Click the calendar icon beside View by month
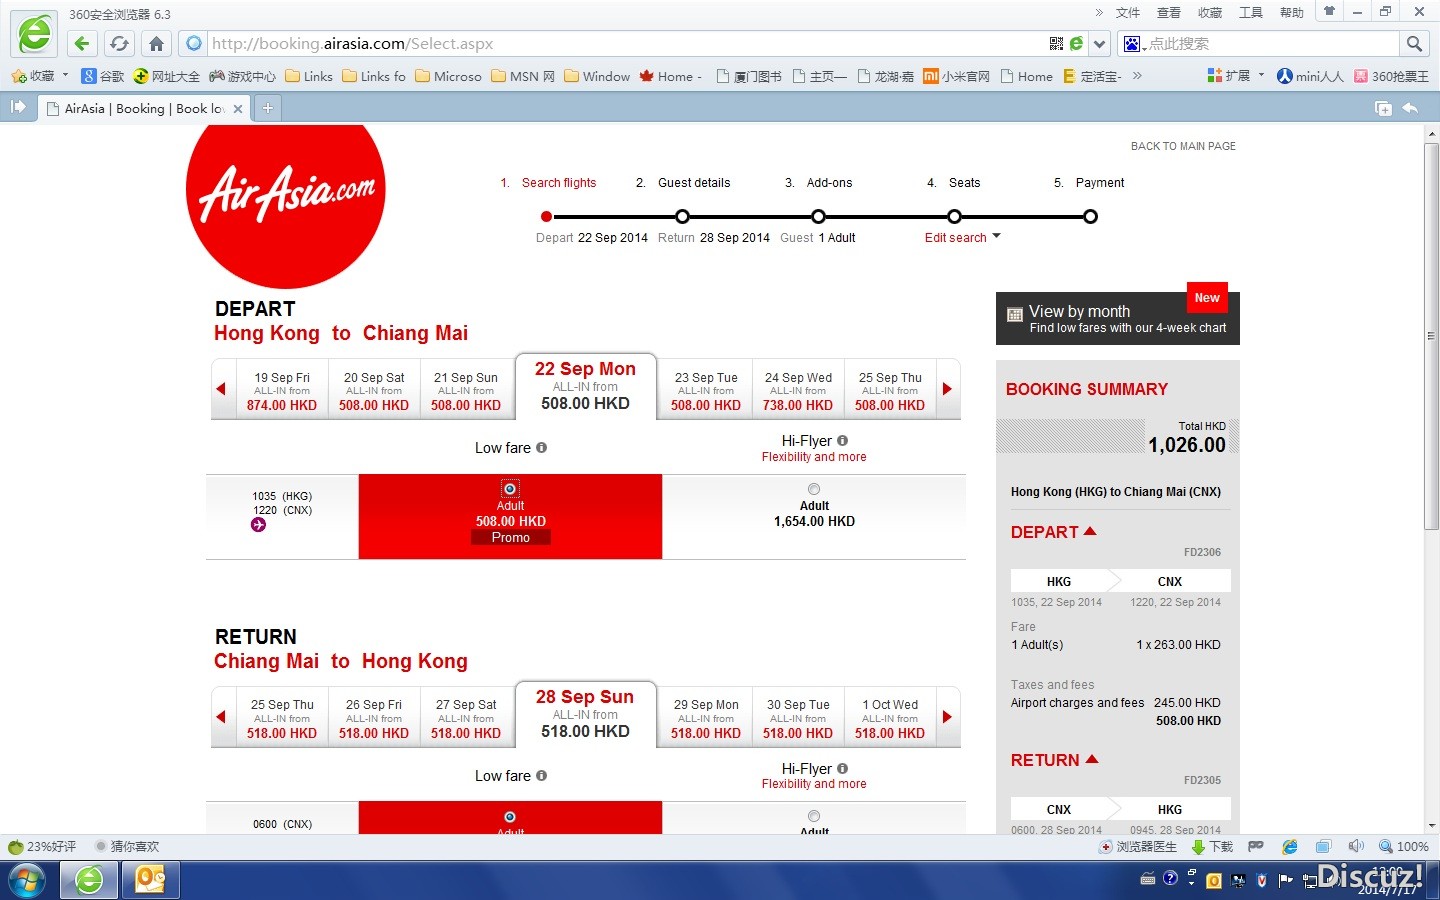This screenshot has width=1440, height=900. (1015, 315)
